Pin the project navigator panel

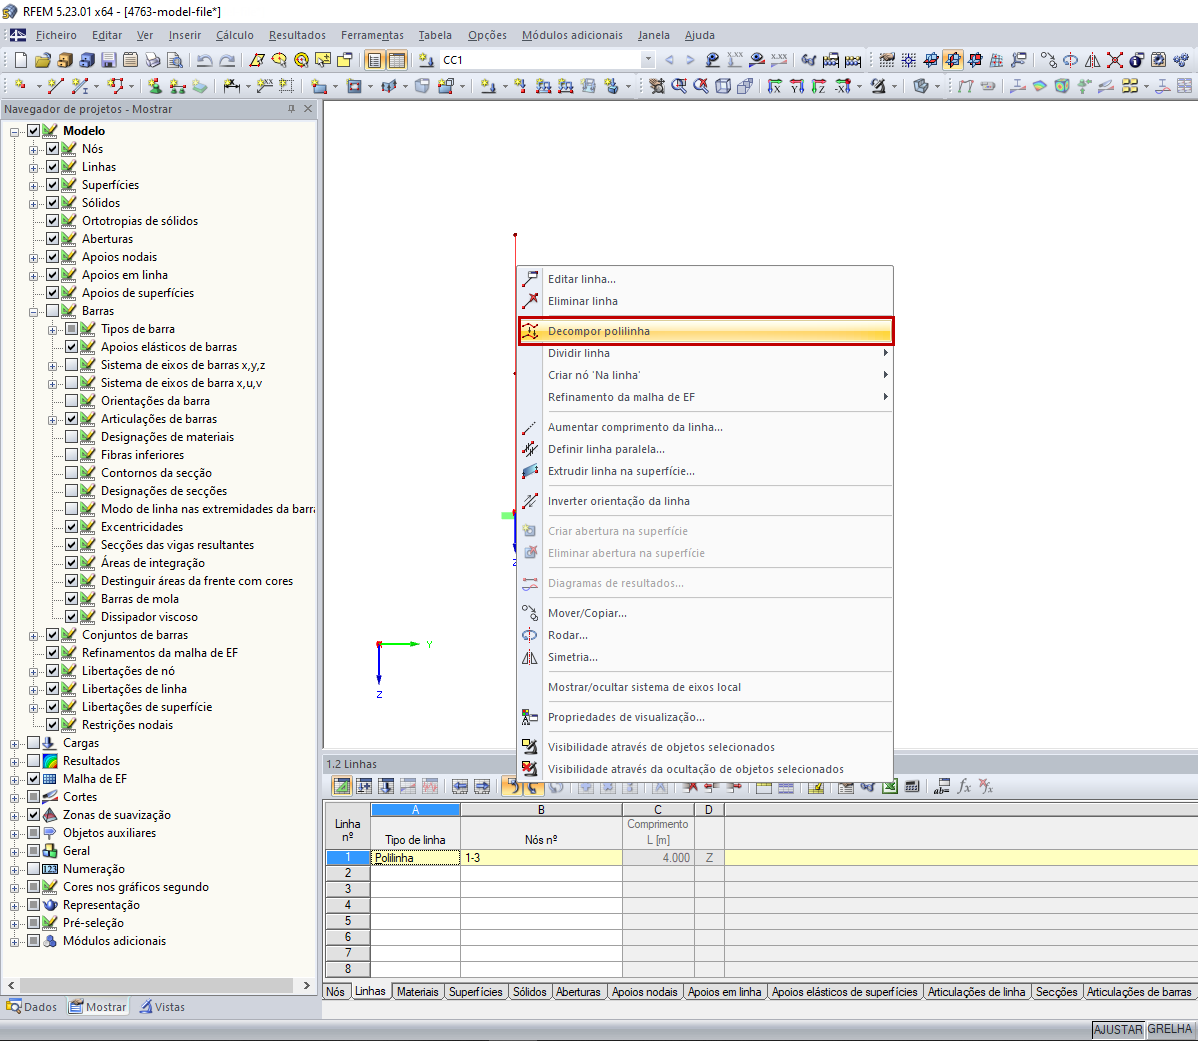(x=291, y=109)
